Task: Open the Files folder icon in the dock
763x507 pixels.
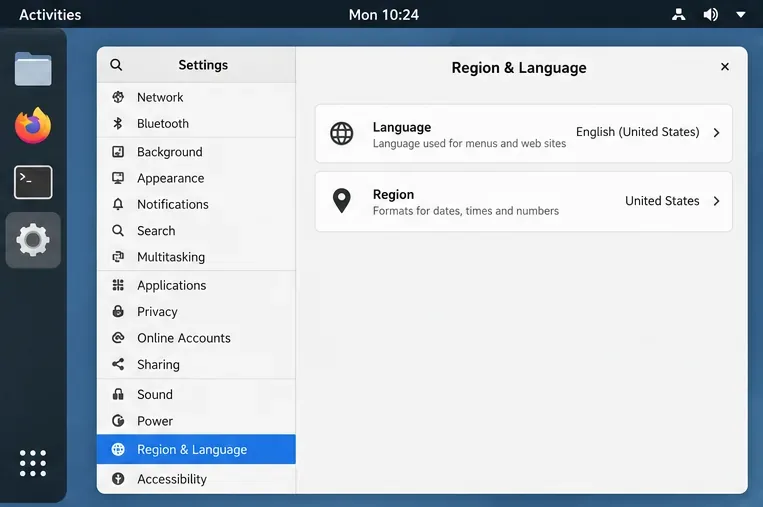Action: [33, 69]
